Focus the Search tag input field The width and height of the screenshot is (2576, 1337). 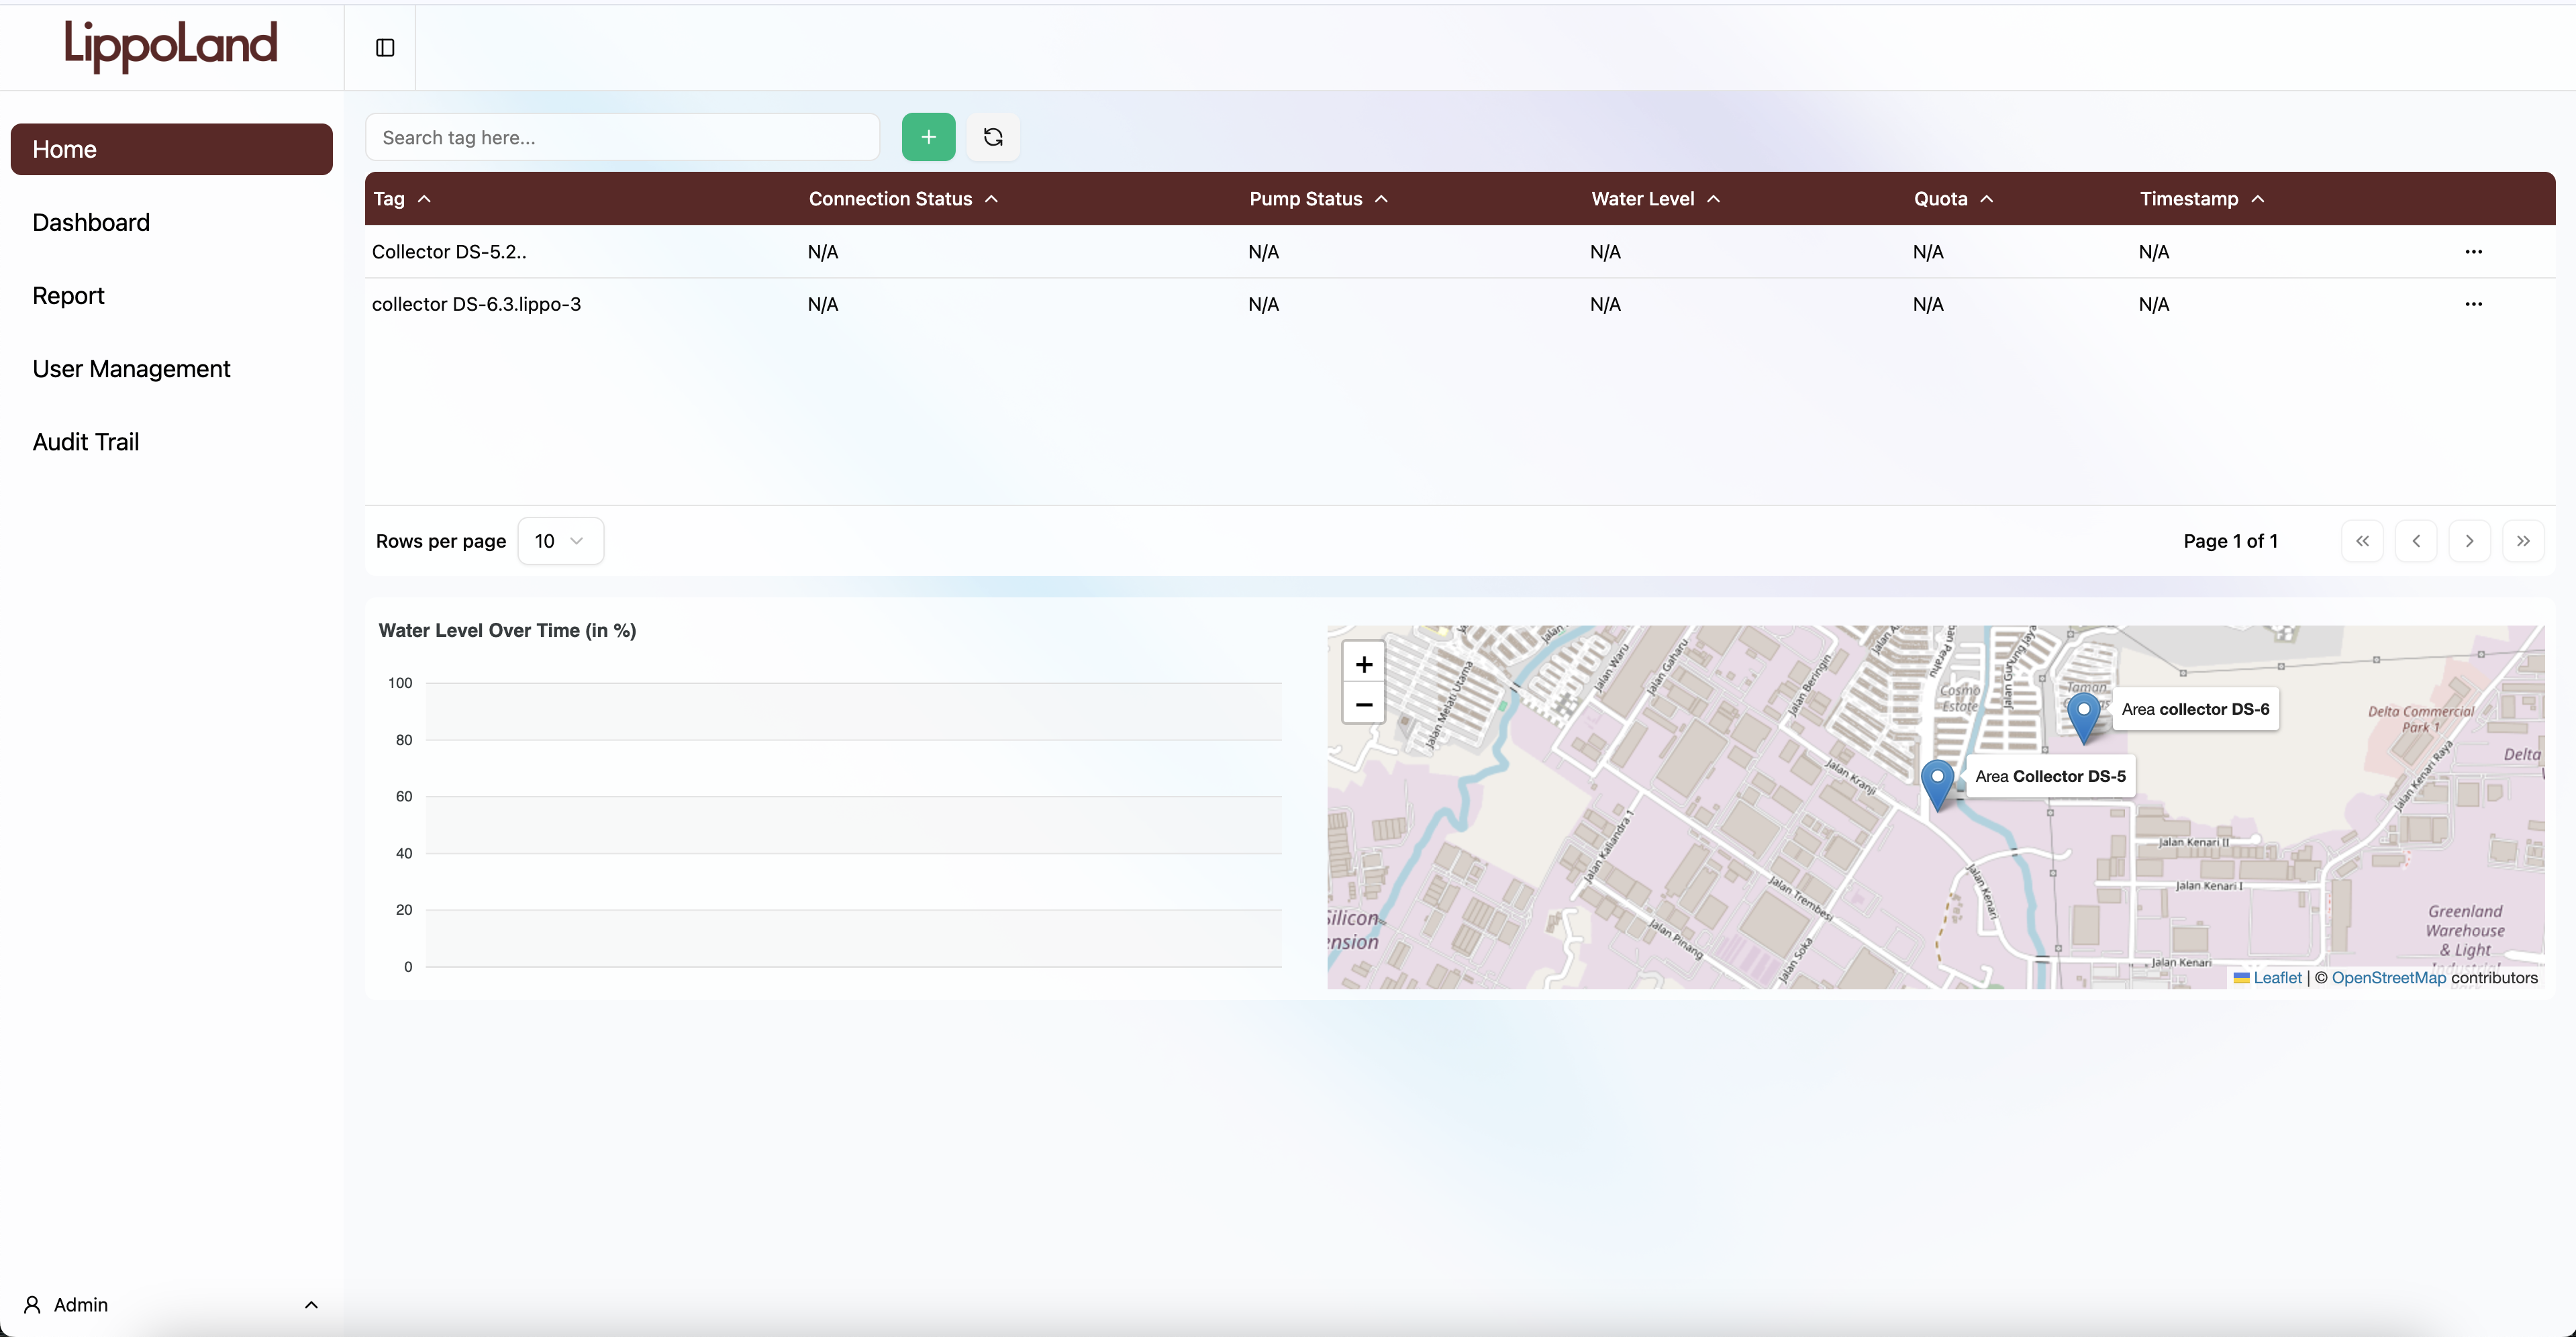[622, 137]
